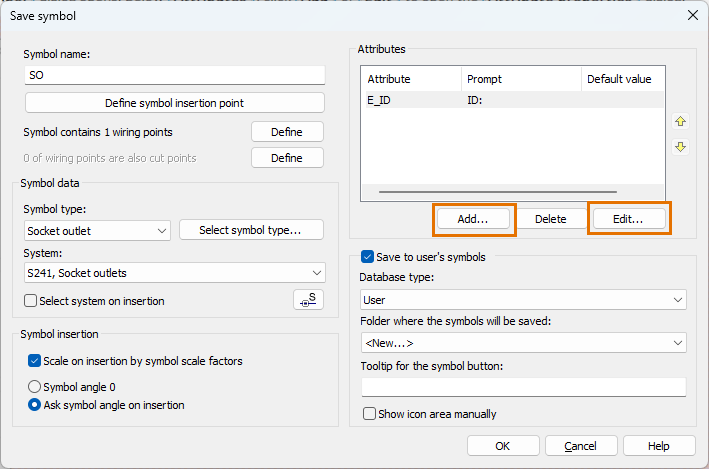The width and height of the screenshot is (709, 469).
Task: Click the Prompt column header
Action: (521, 79)
